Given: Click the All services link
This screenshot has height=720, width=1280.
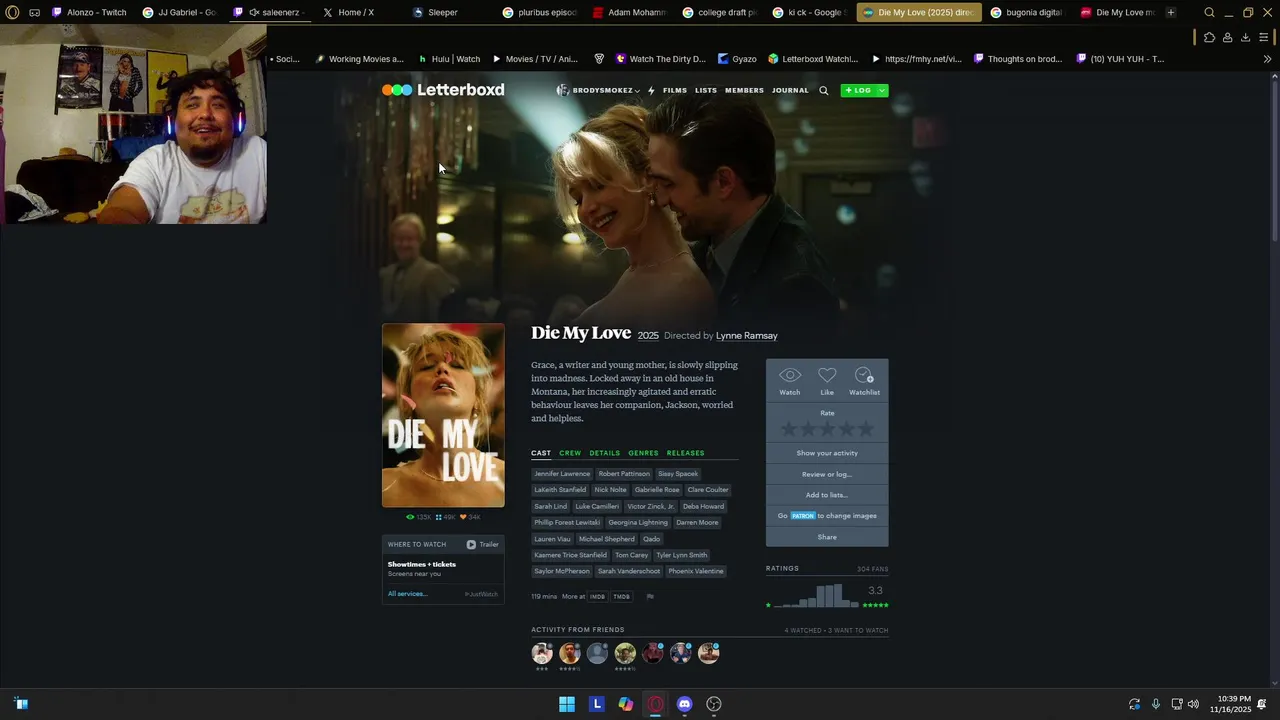Looking at the screenshot, I should tap(407, 594).
